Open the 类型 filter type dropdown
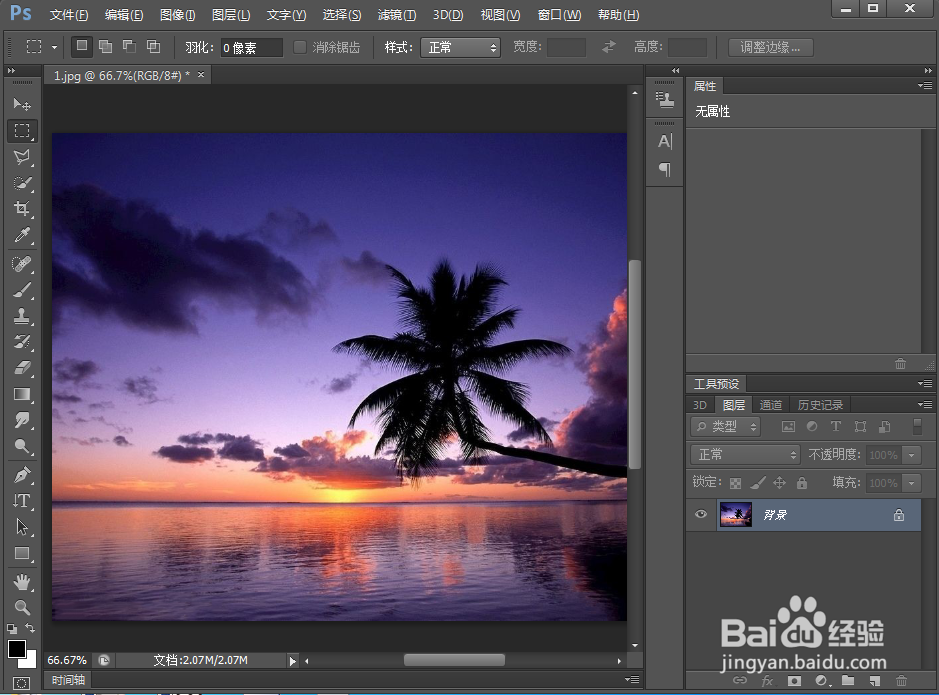Viewport: 939px width, 695px height. (725, 426)
